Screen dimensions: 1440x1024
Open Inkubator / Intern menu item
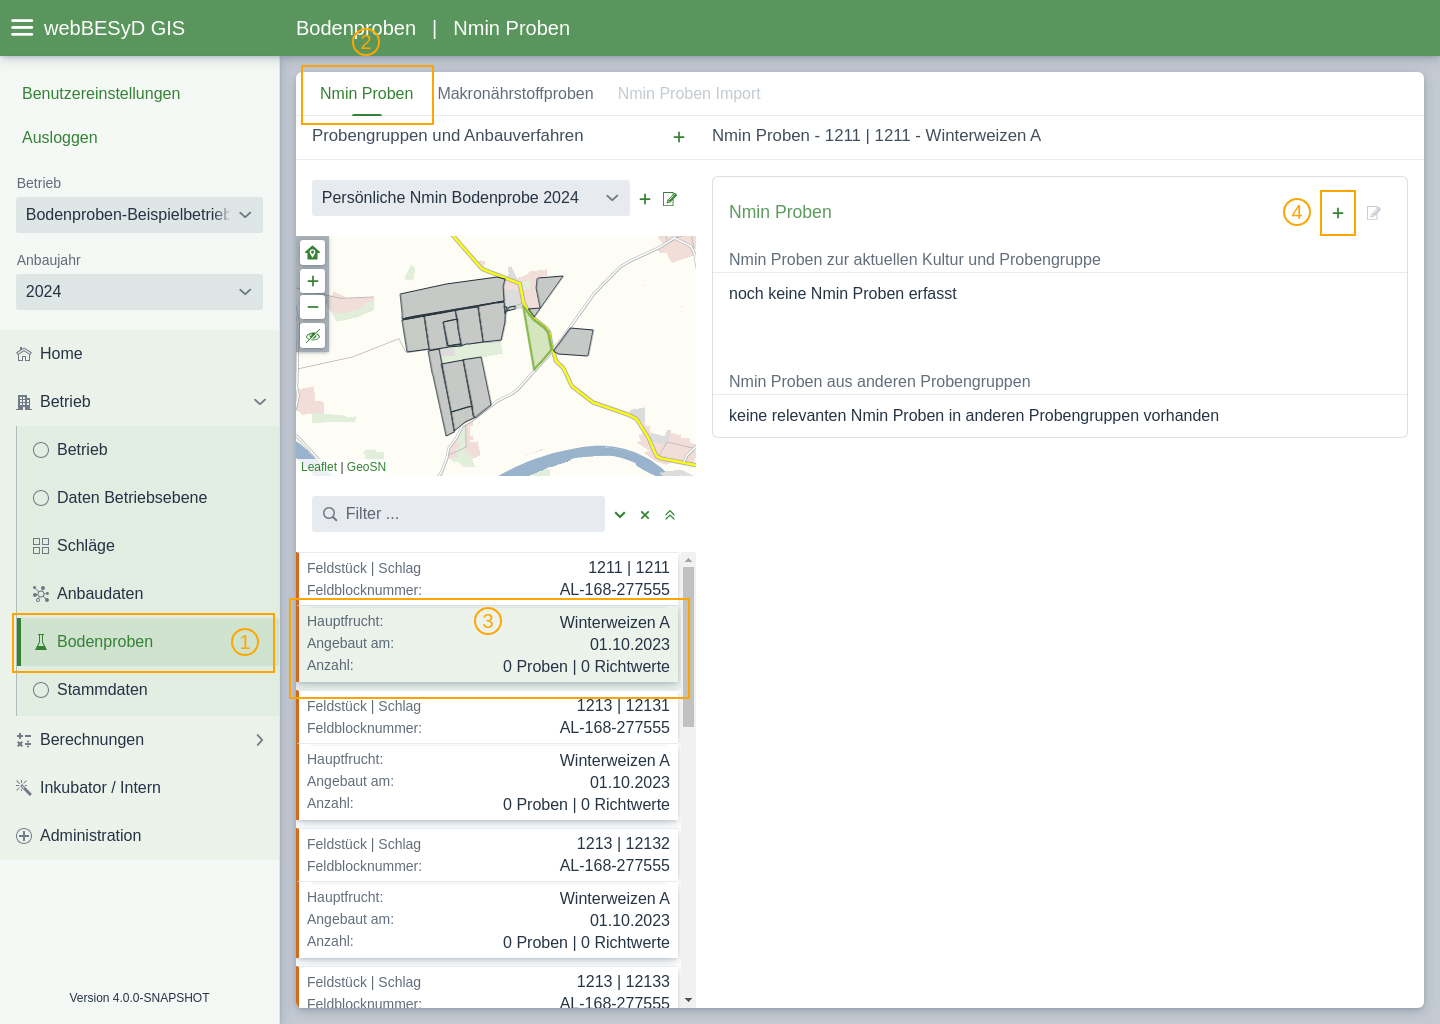[140, 788]
